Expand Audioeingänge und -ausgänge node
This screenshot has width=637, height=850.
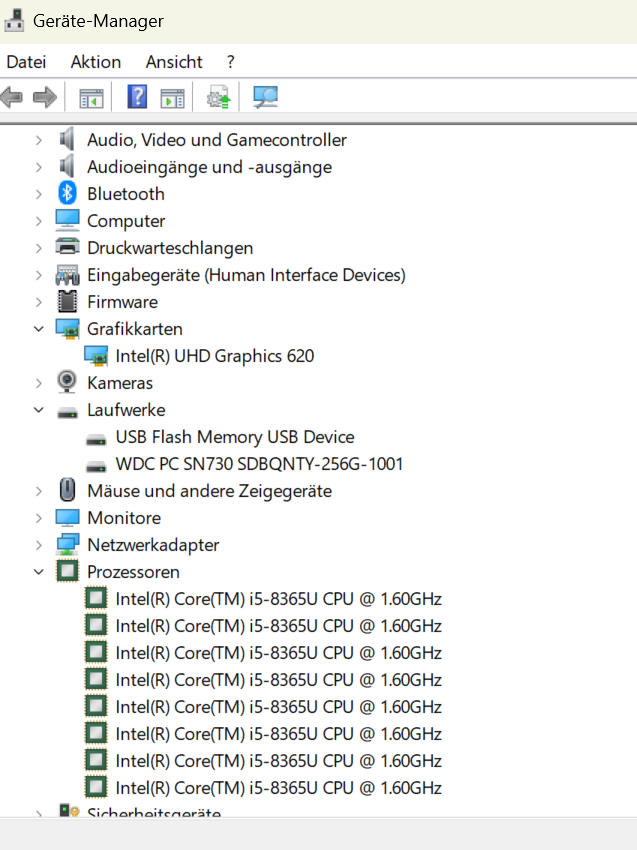click(x=38, y=168)
